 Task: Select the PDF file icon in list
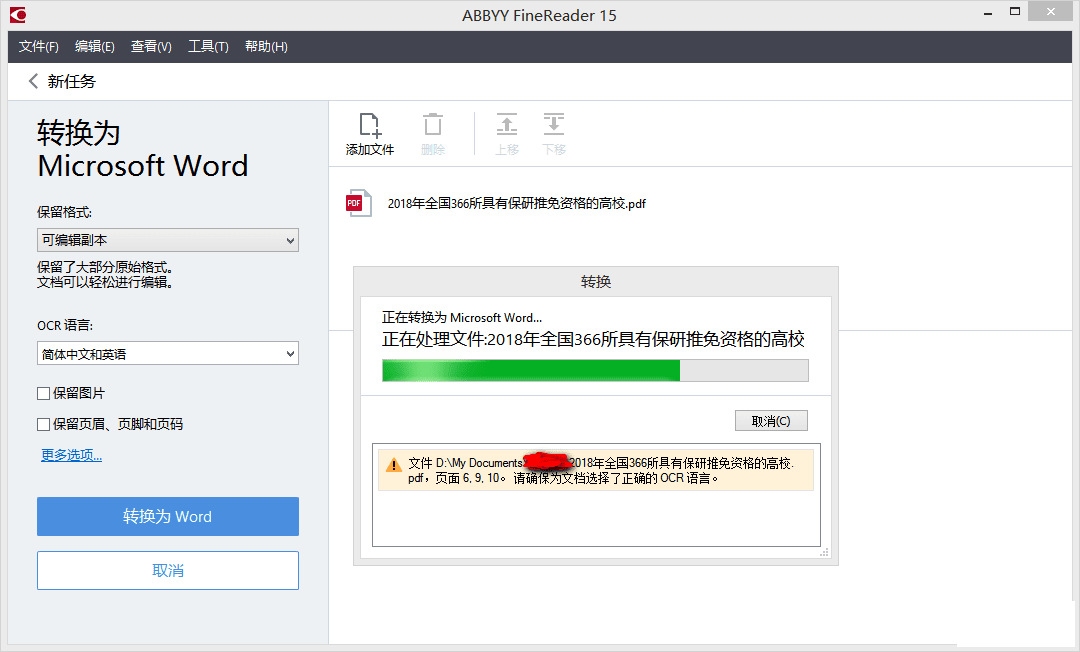coord(358,203)
